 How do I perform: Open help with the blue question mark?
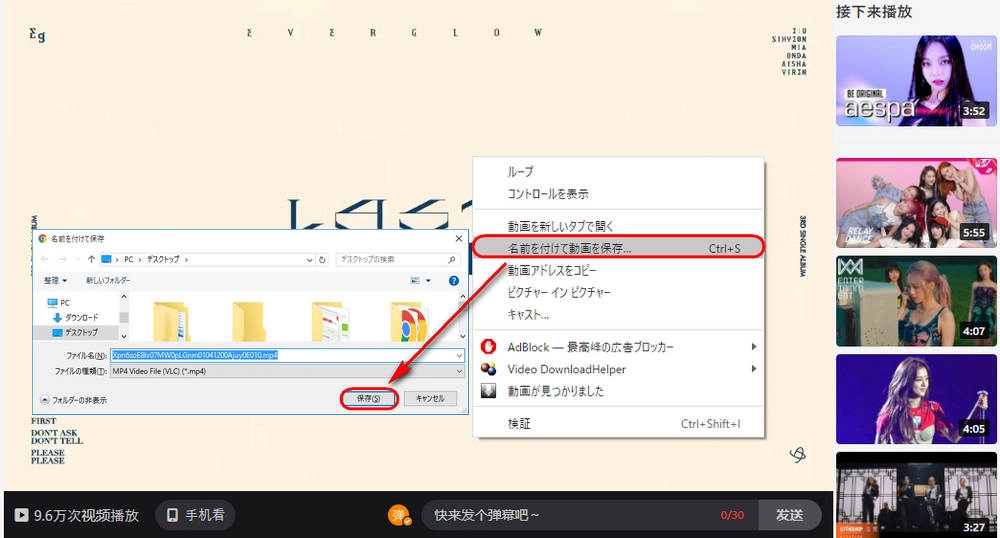point(453,281)
